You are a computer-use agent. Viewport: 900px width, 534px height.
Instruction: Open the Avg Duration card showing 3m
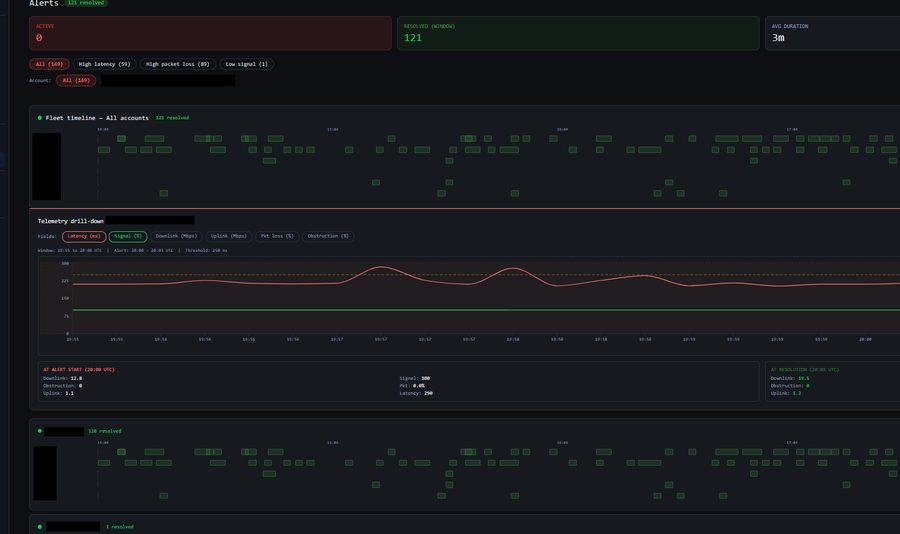click(x=832, y=33)
